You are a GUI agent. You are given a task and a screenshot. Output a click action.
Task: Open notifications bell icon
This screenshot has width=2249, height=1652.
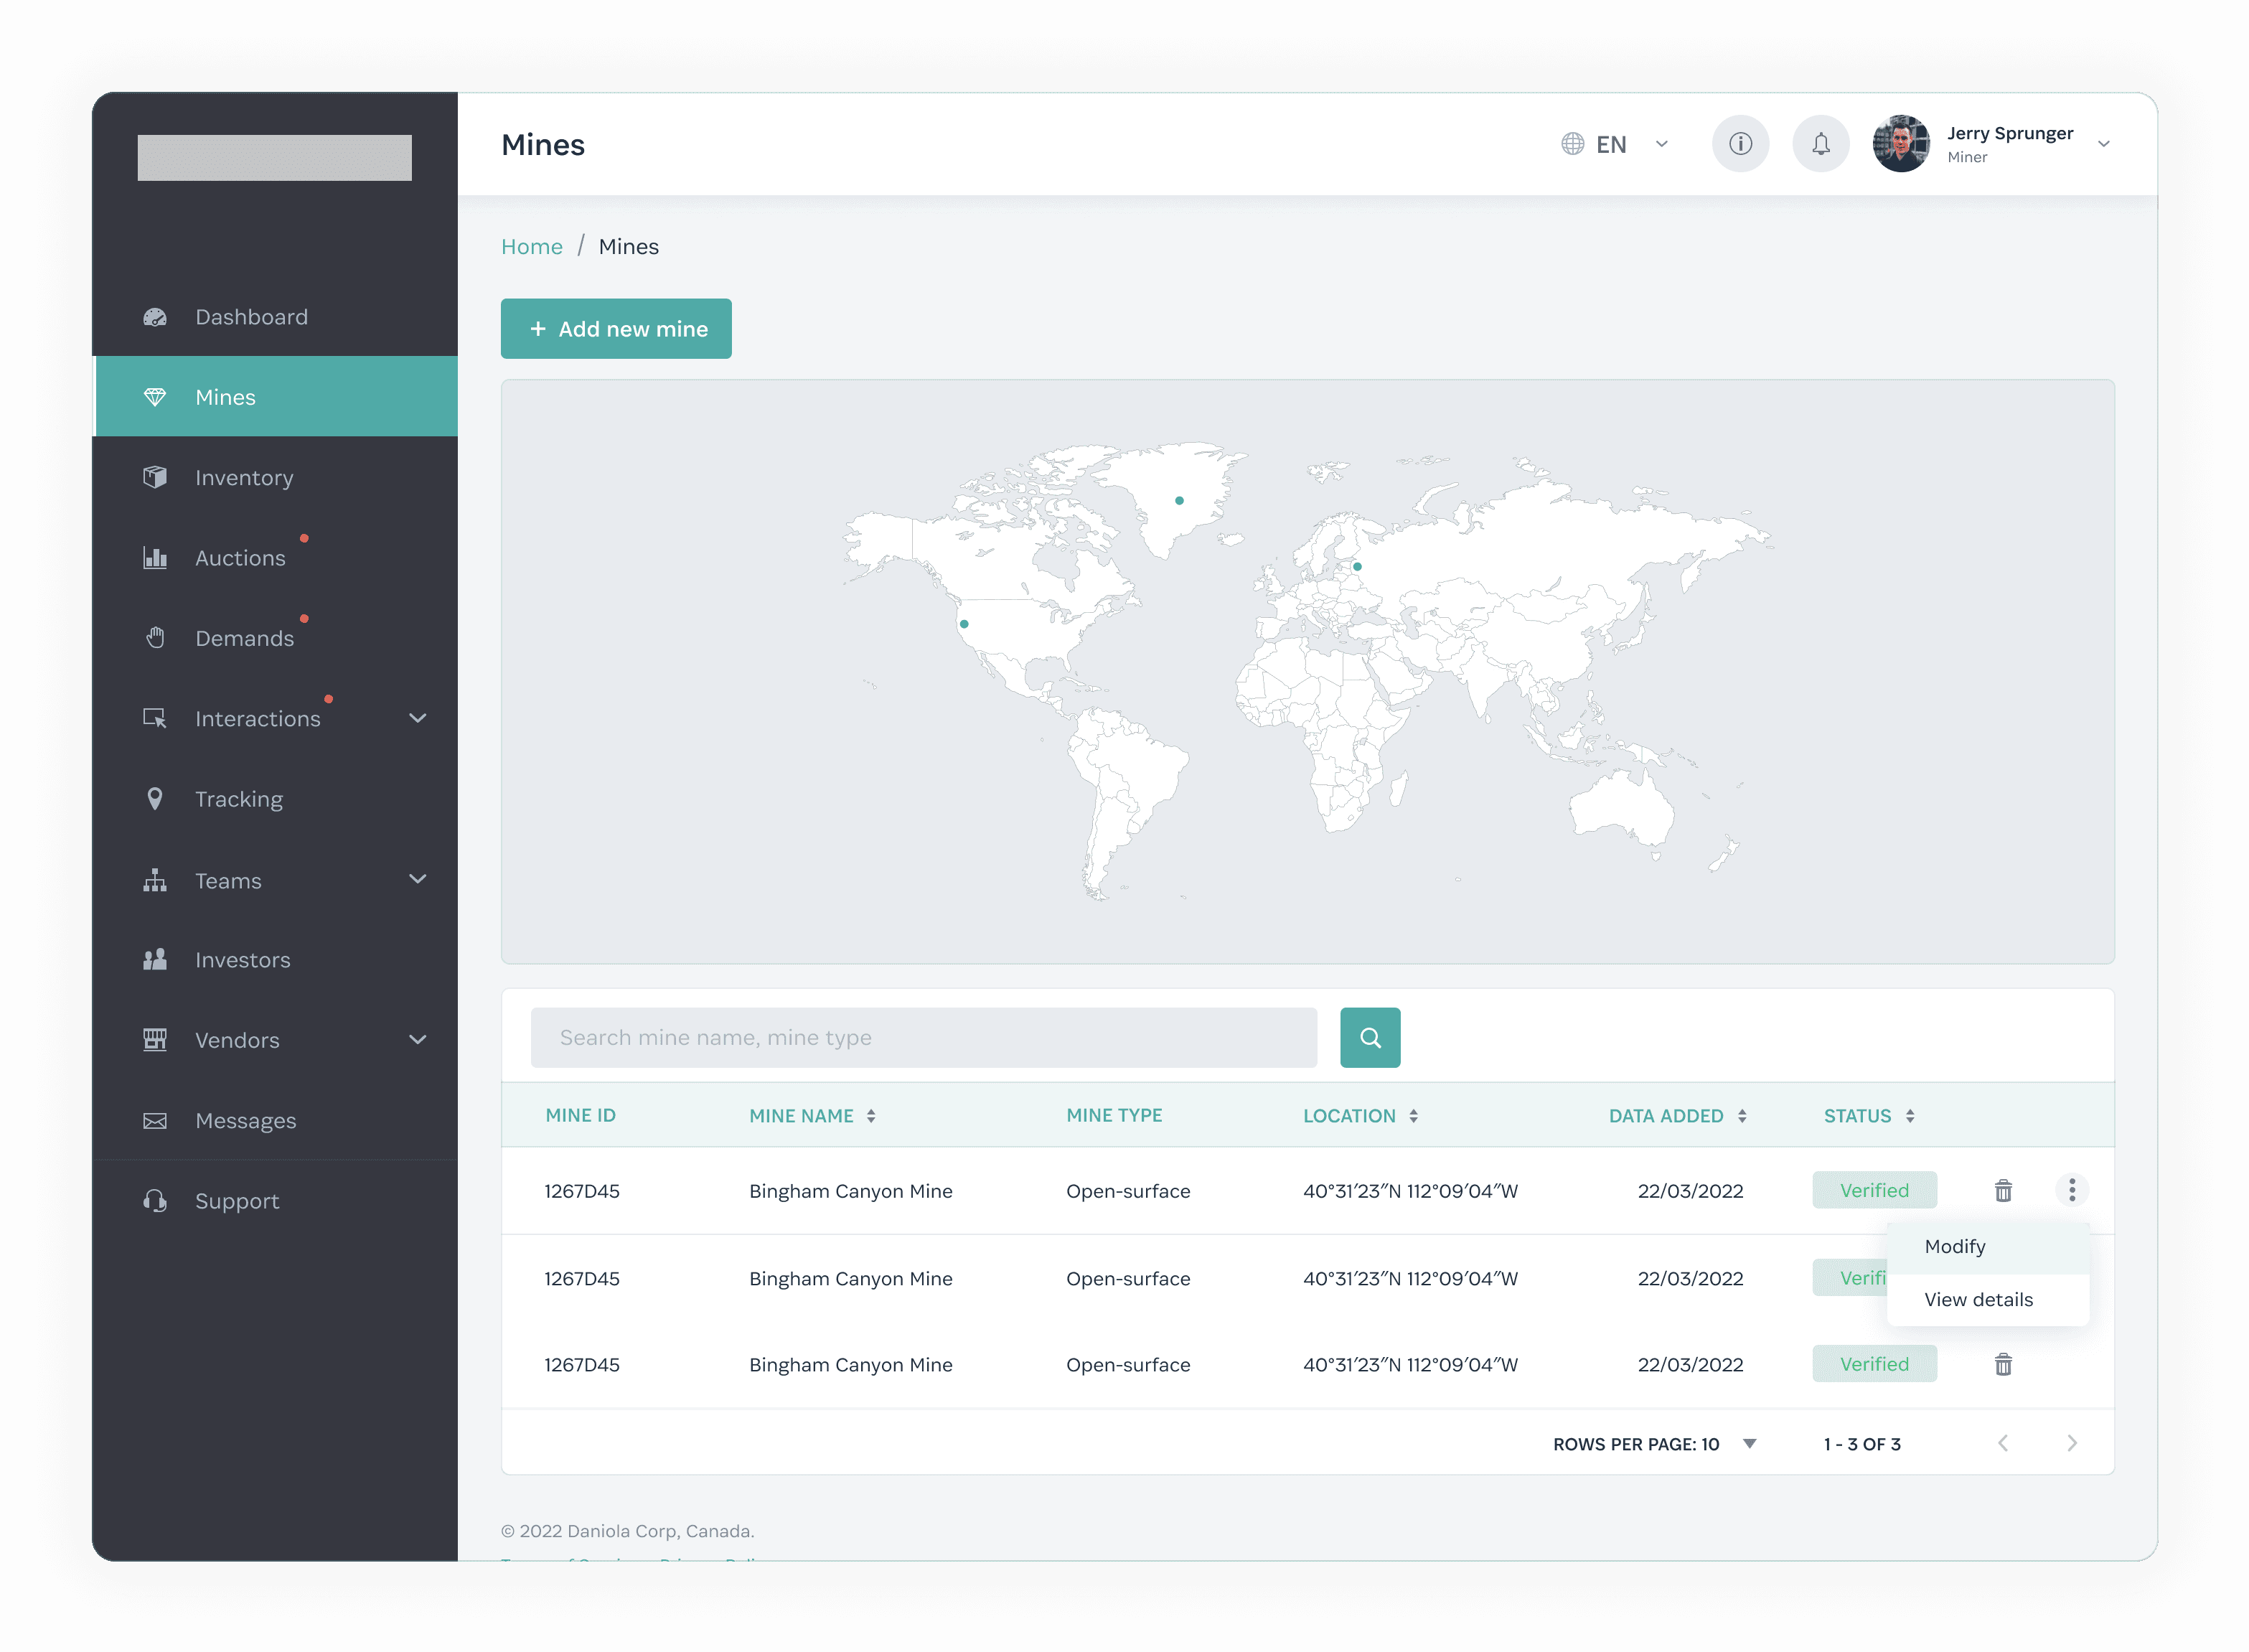point(1820,144)
